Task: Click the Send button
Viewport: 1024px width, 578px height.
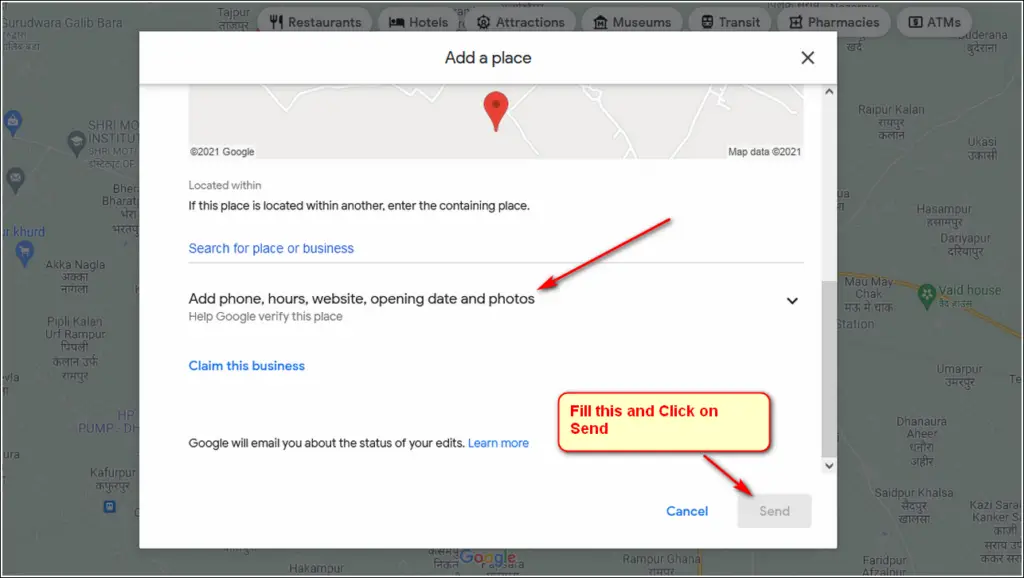Action: point(774,510)
